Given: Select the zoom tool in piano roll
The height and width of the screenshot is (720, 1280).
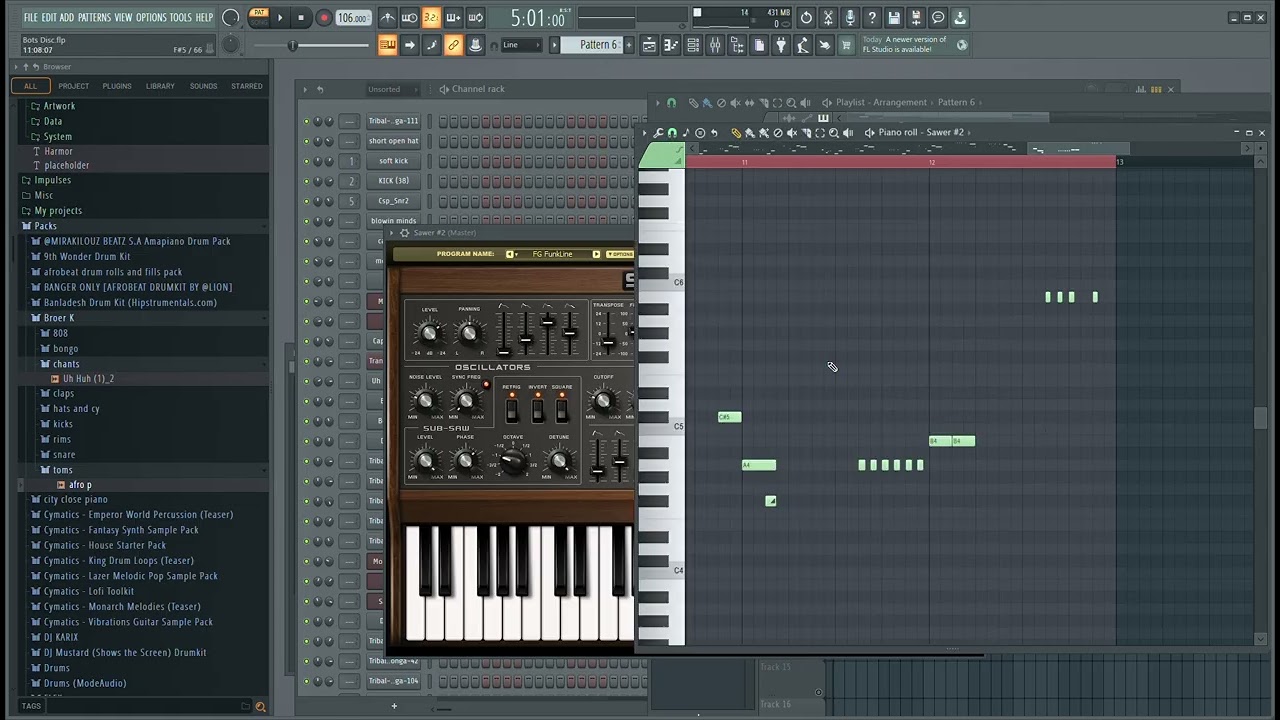Looking at the screenshot, I should [x=834, y=133].
